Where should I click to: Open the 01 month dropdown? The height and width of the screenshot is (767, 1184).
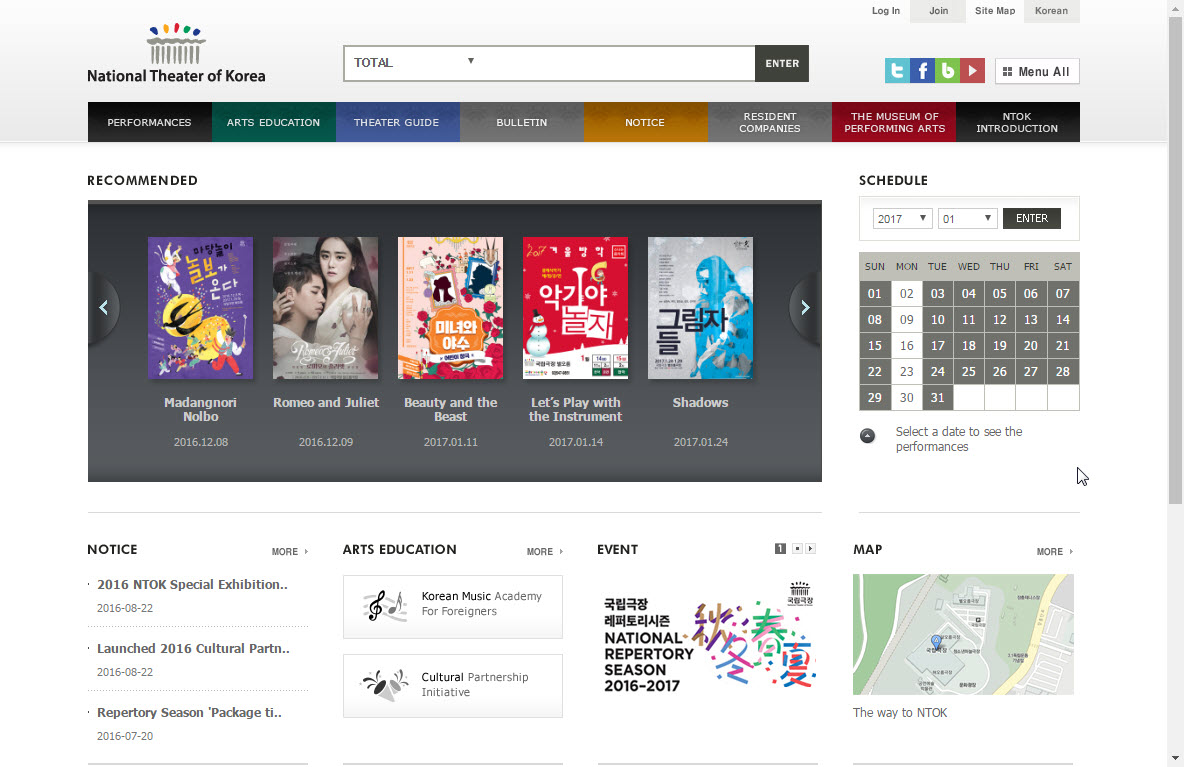967,219
